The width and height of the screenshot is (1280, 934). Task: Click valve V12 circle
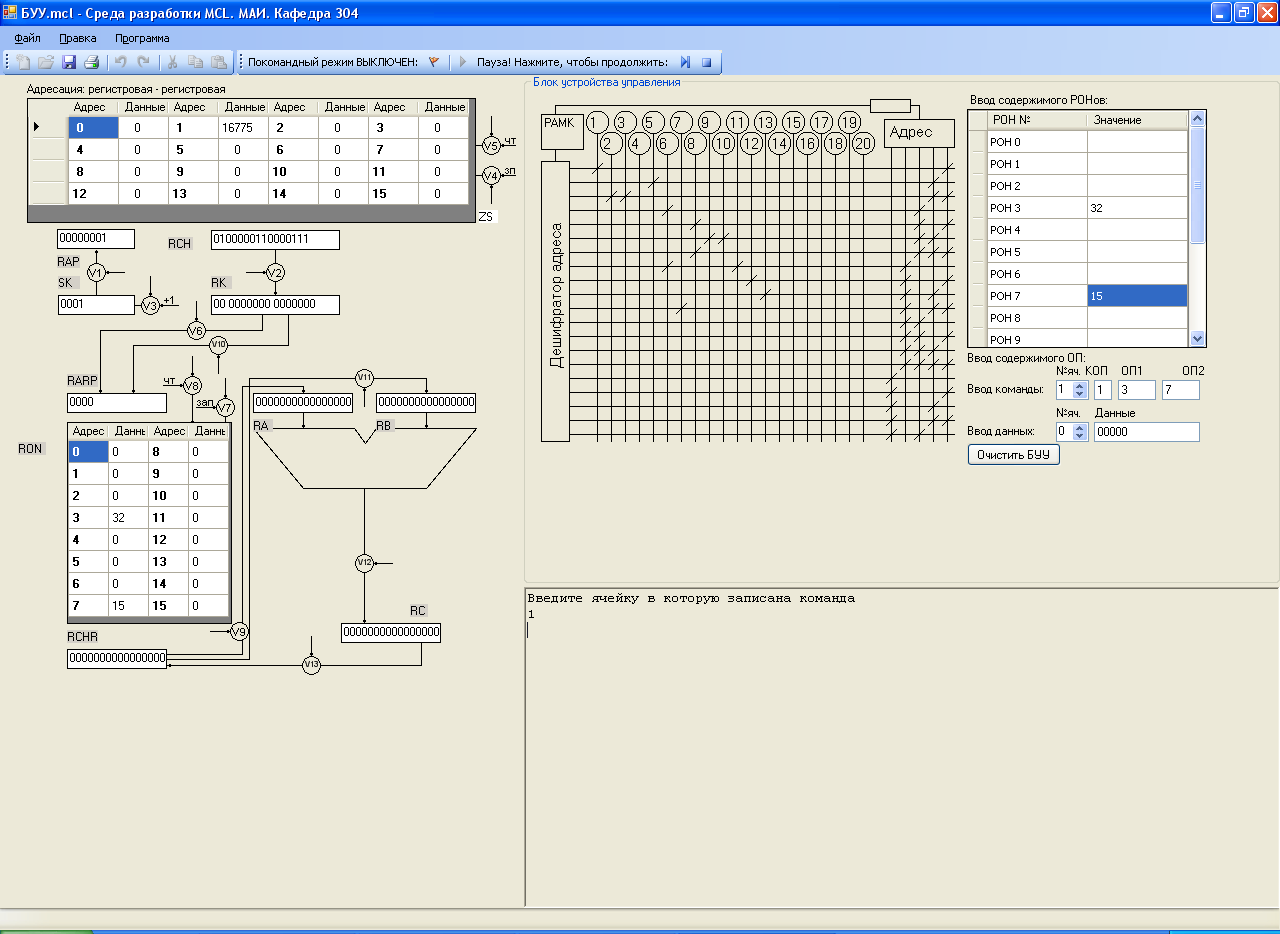[x=364, y=563]
